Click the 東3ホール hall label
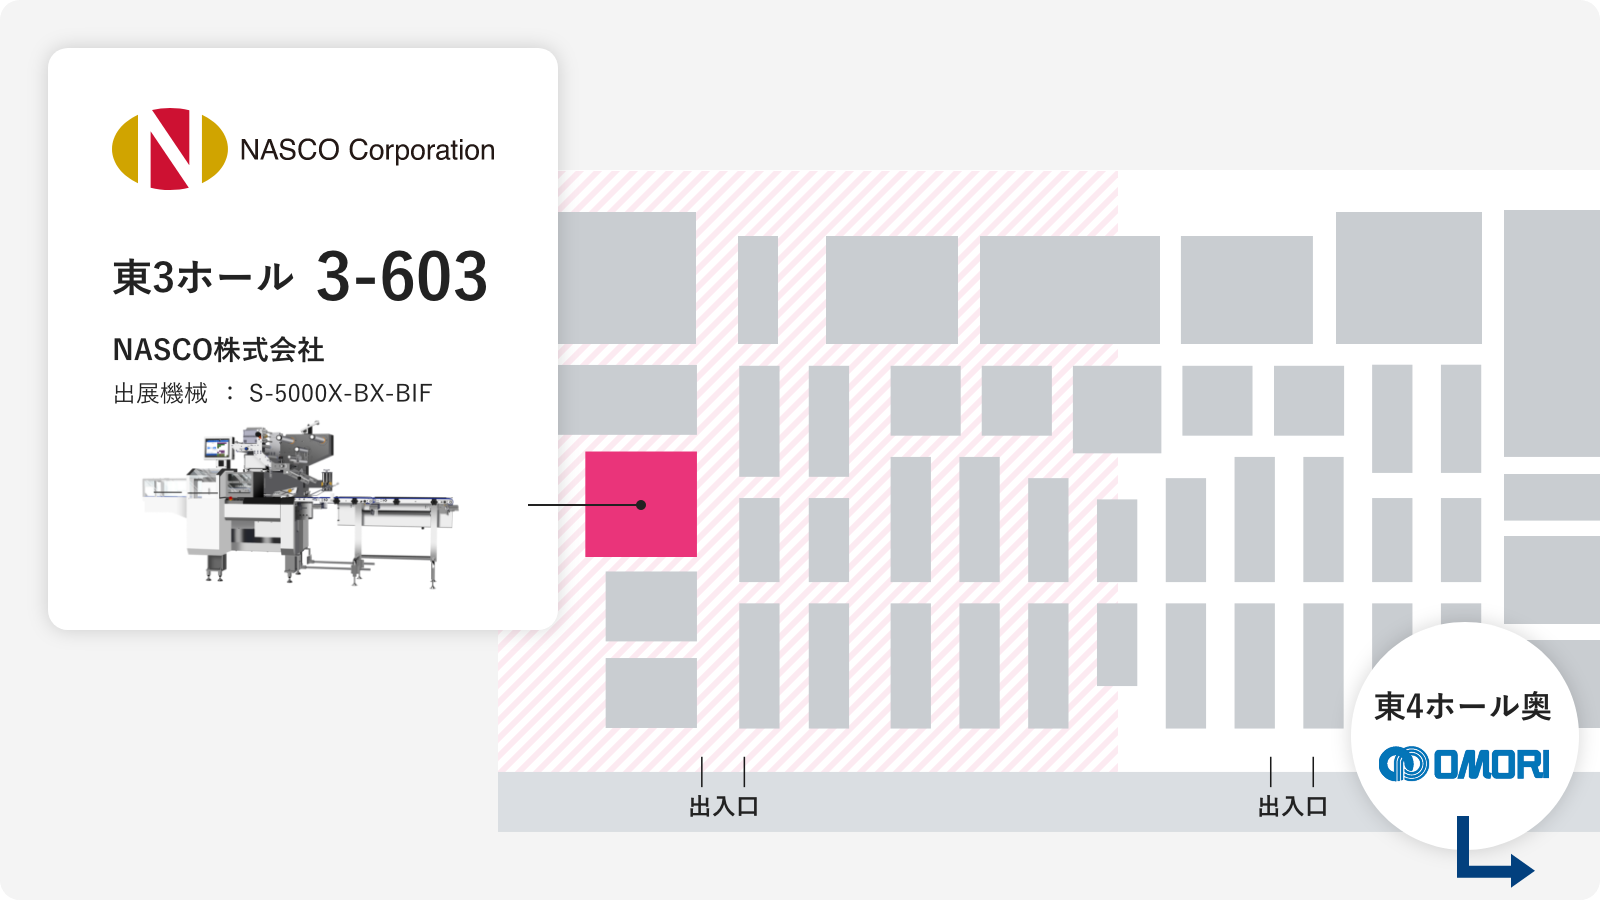The height and width of the screenshot is (900, 1609). tap(203, 277)
